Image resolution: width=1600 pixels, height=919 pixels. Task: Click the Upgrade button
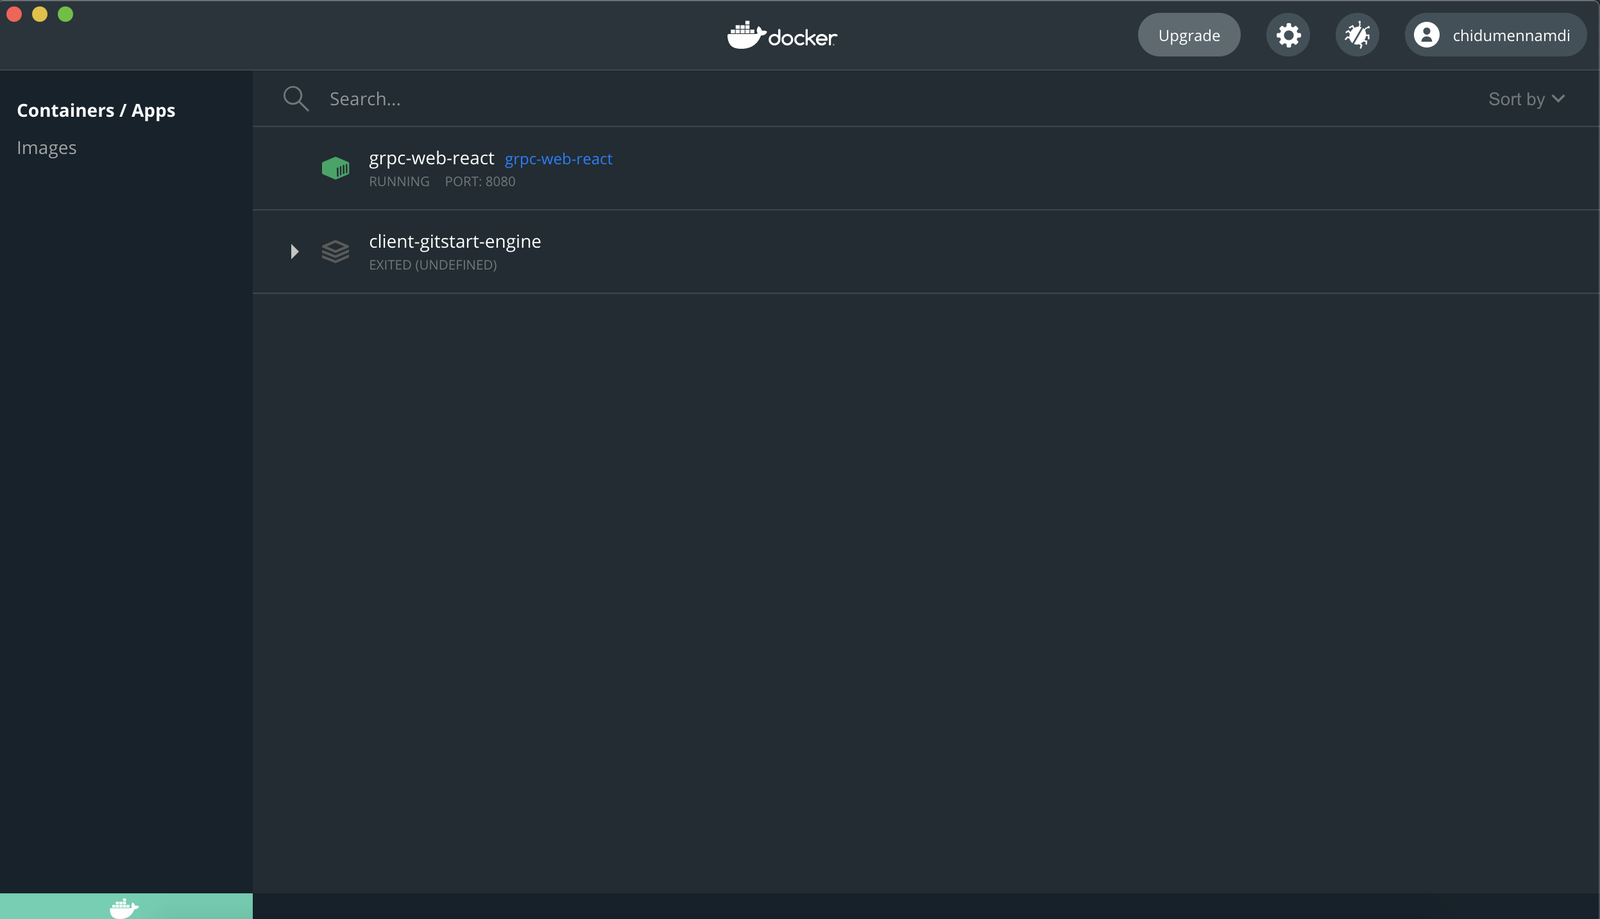click(x=1188, y=34)
